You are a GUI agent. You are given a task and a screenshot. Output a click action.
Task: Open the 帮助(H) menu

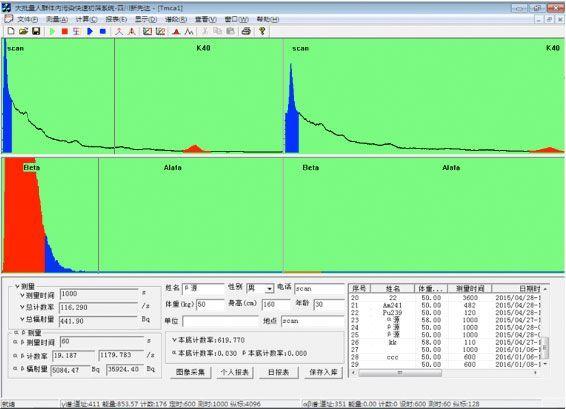pos(267,19)
